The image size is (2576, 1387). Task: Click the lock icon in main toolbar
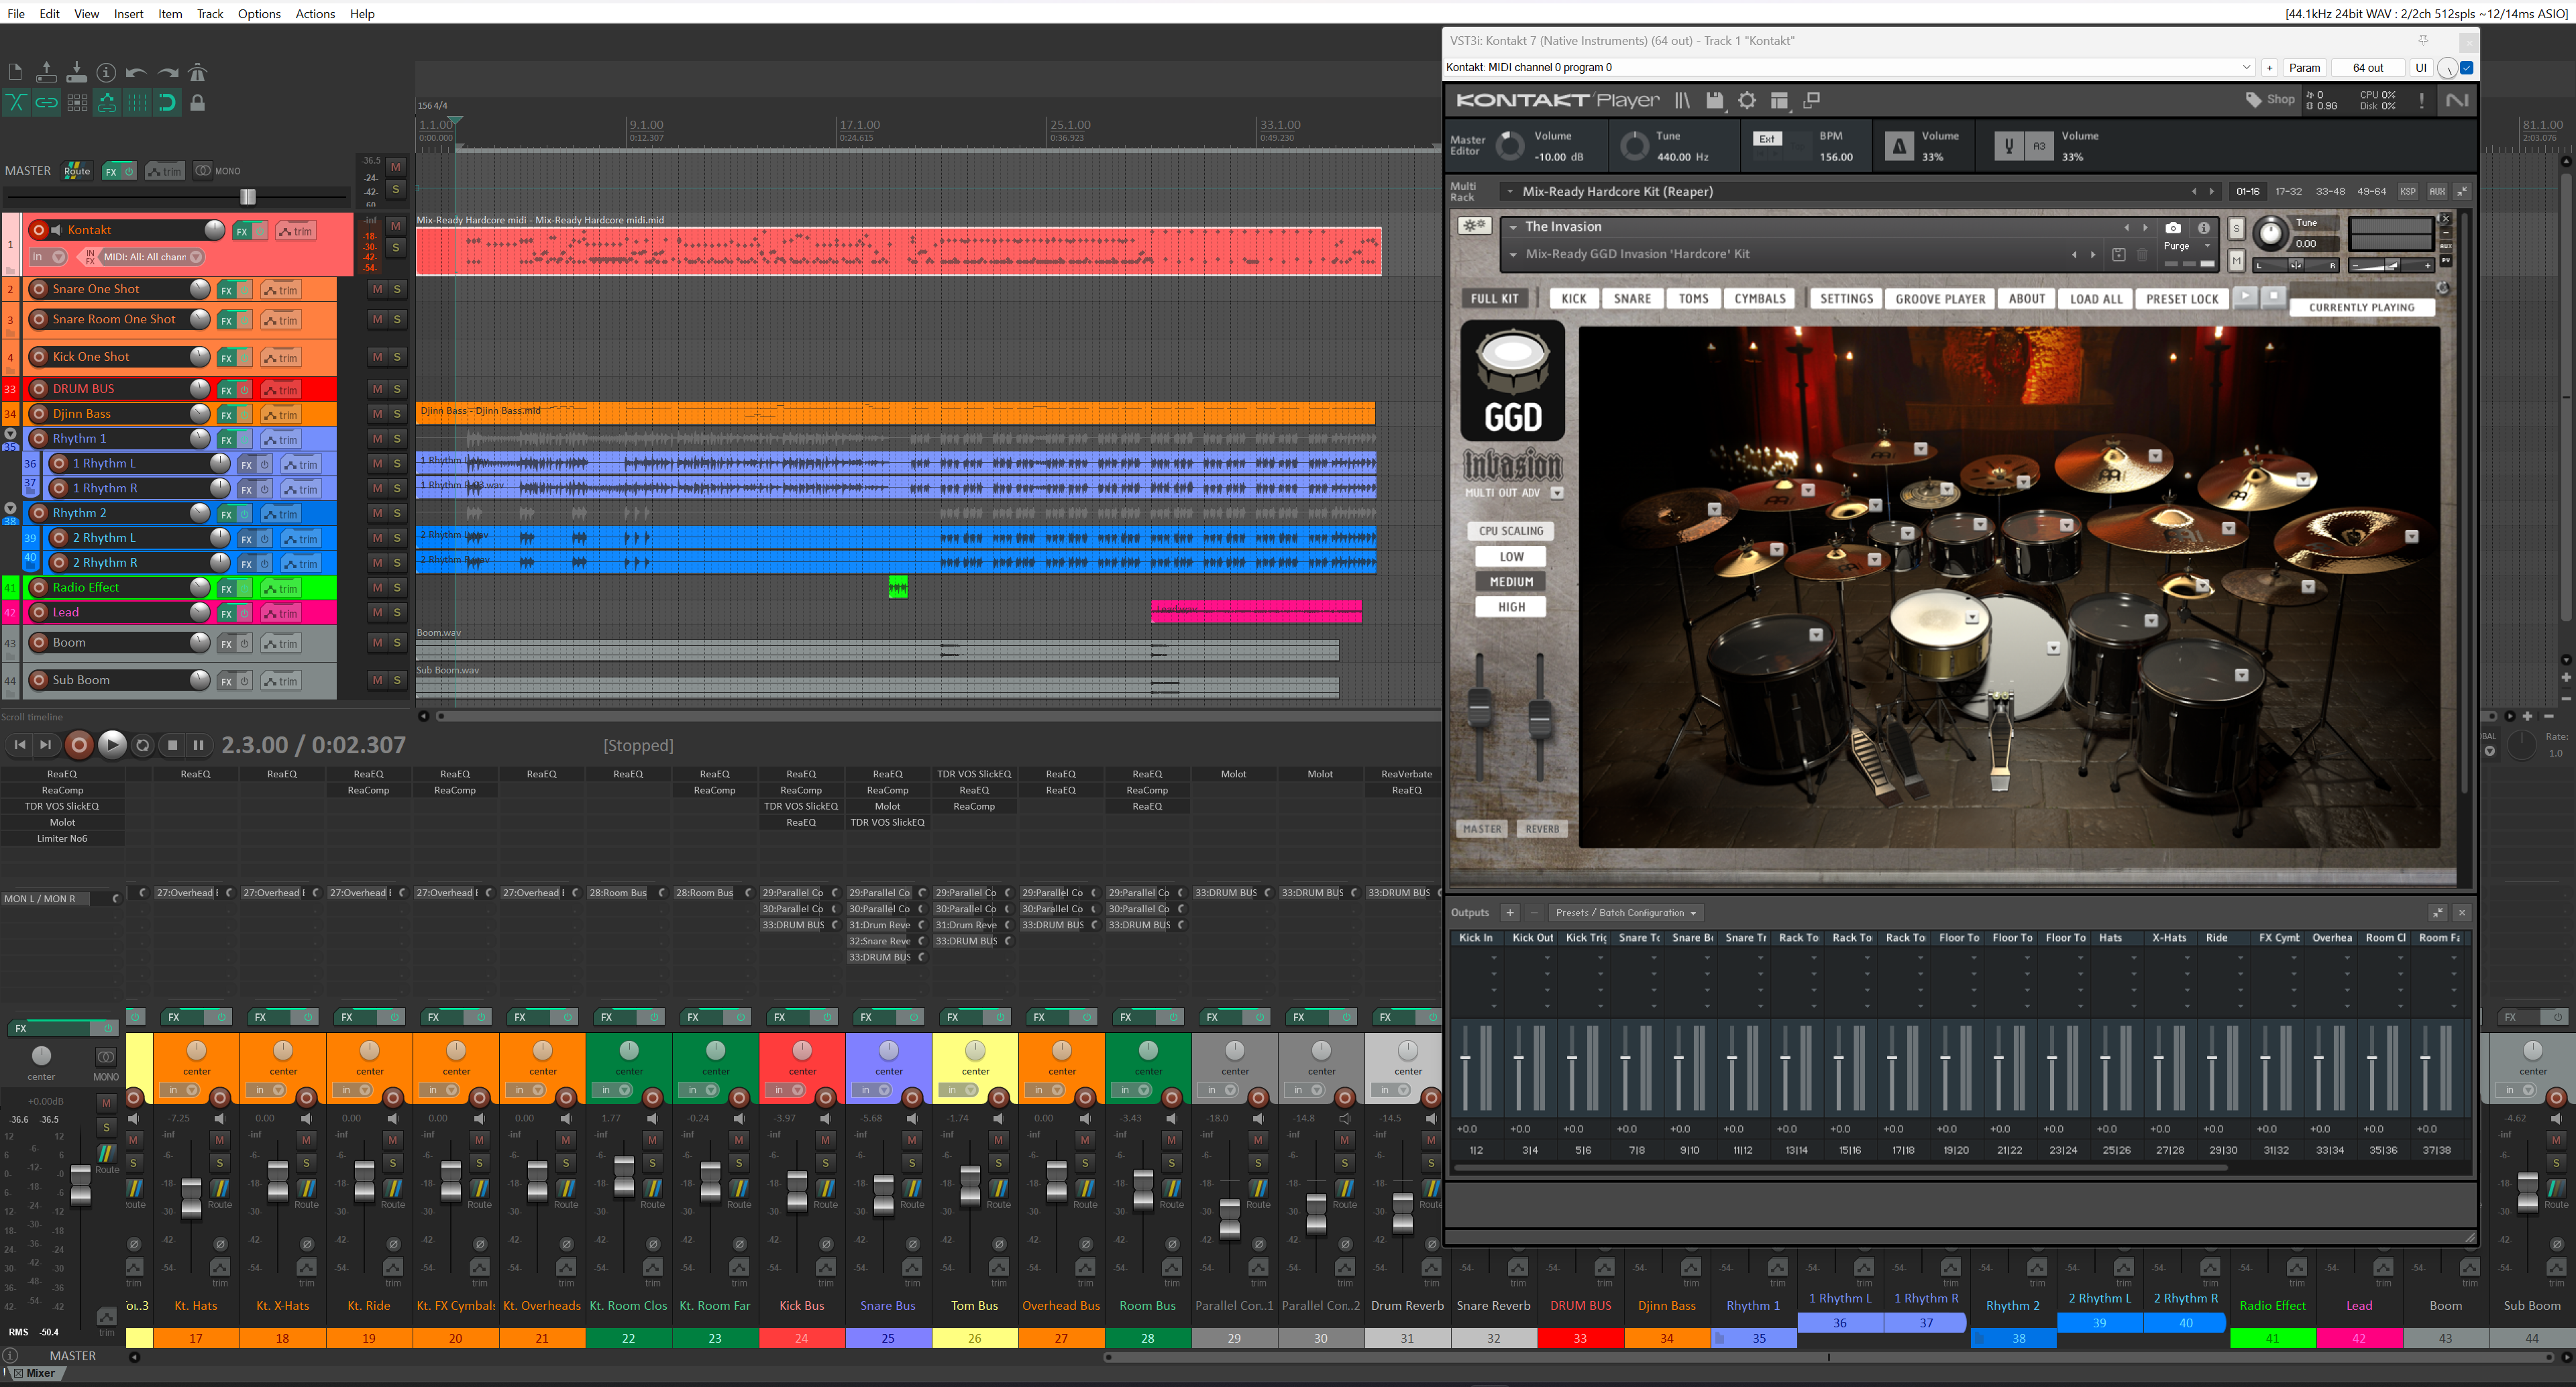(x=198, y=102)
